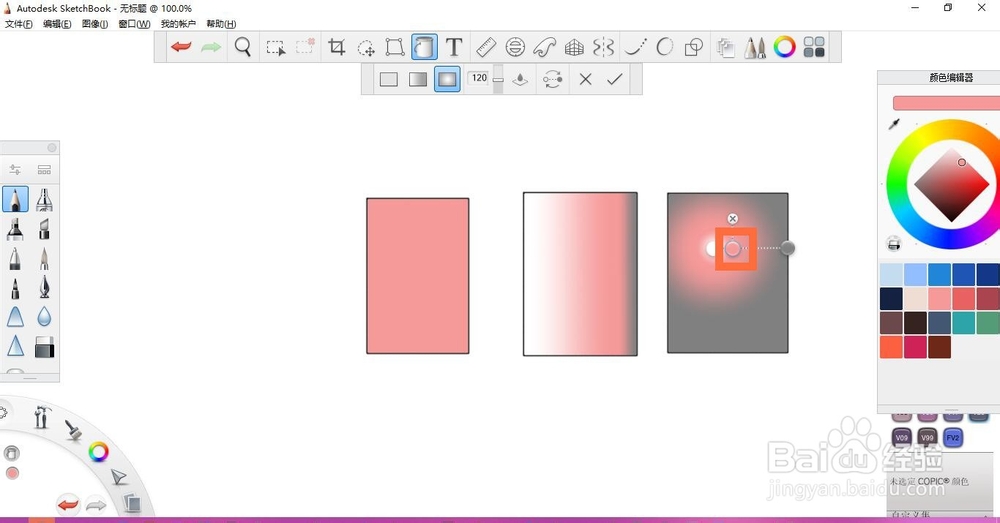Viewport: 1000px width, 523px height.
Task: Select the hard Eraser brush in palette
Action: [x=44, y=347]
